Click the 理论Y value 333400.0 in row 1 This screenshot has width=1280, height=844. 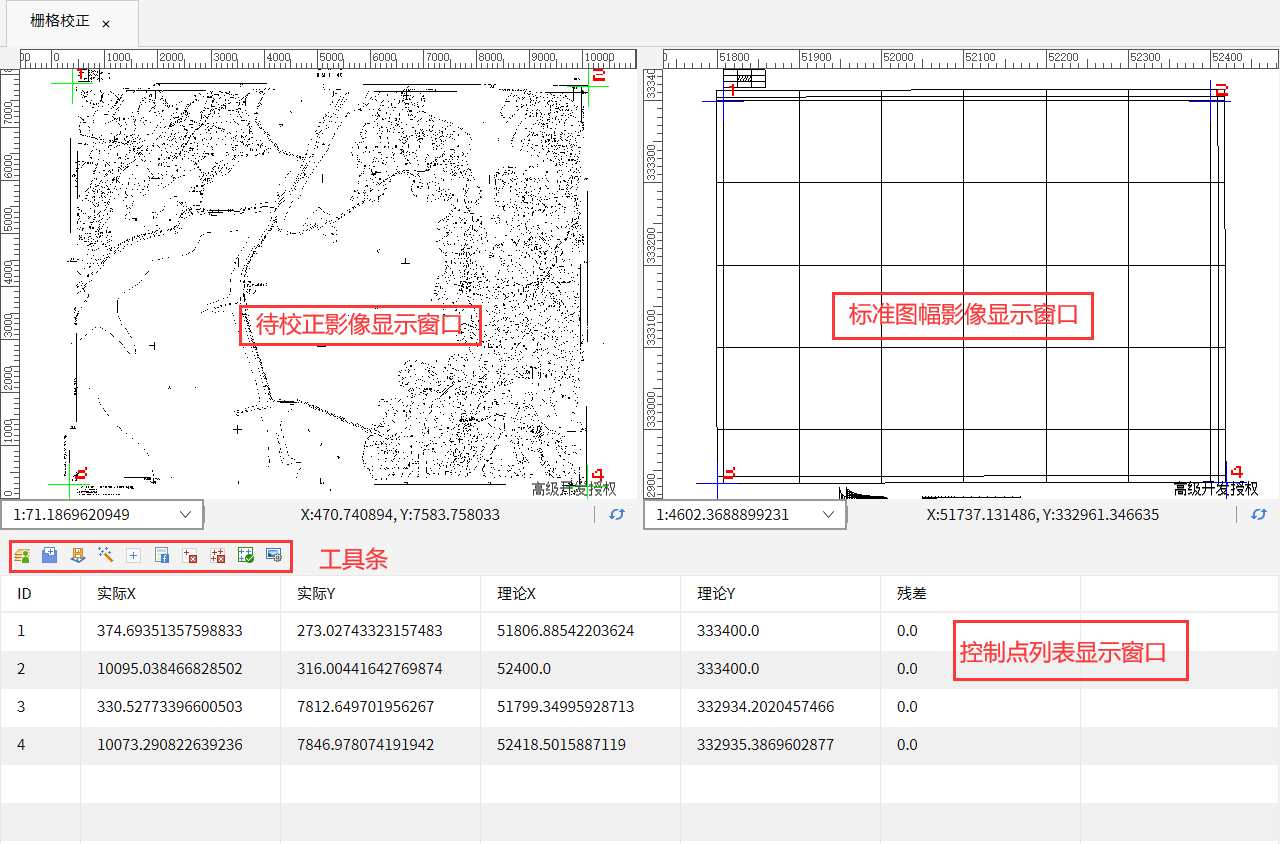pyautogui.click(x=728, y=631)
